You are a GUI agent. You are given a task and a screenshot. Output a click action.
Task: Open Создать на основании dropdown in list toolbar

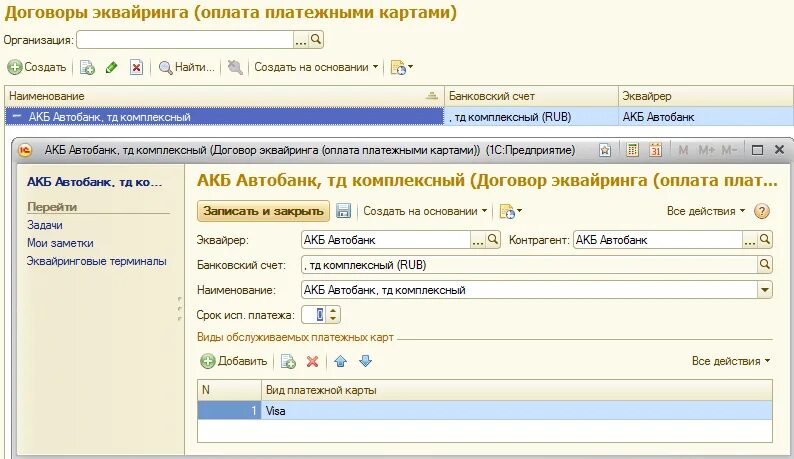click(316, 67)
